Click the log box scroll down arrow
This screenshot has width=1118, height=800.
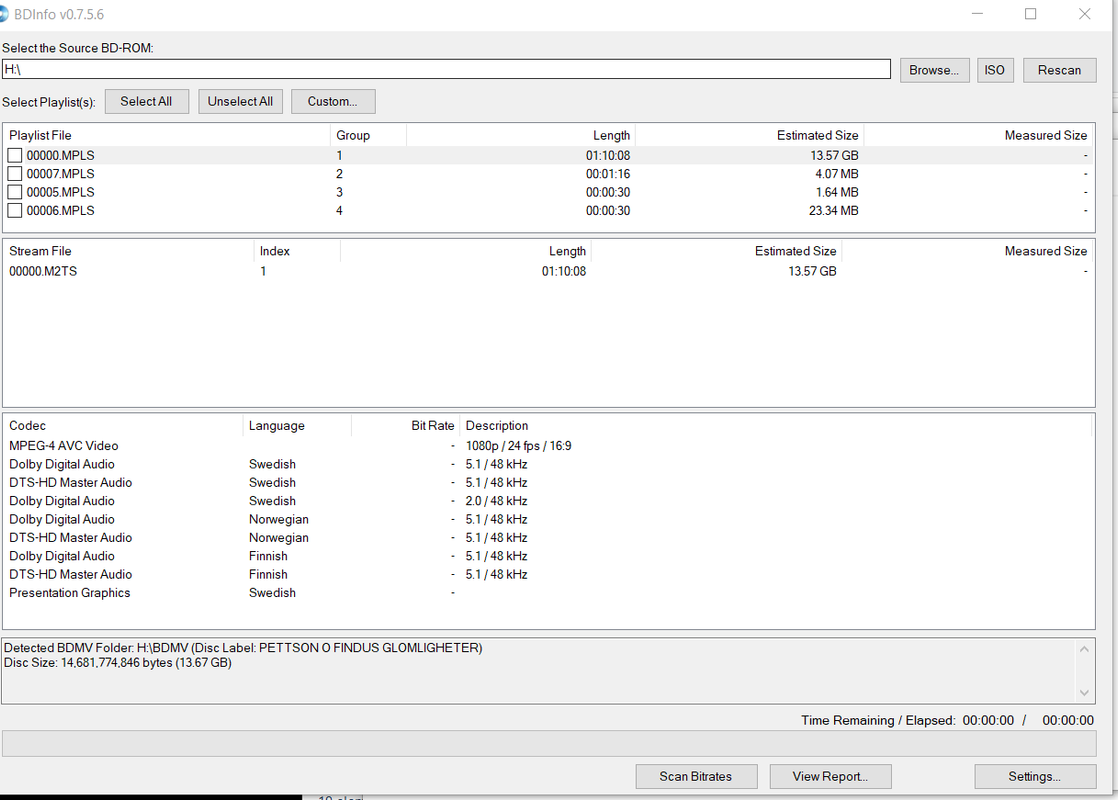1084,693
